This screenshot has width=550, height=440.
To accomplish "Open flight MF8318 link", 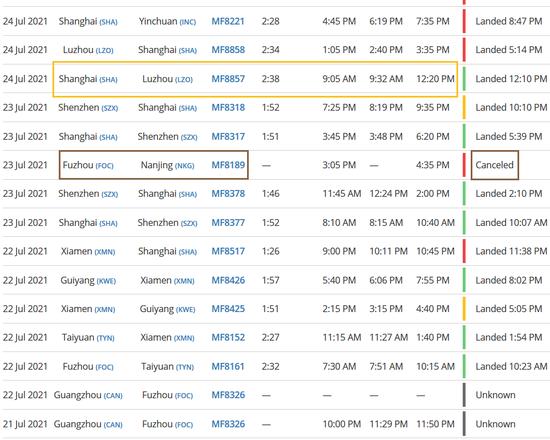I will 228,108.
